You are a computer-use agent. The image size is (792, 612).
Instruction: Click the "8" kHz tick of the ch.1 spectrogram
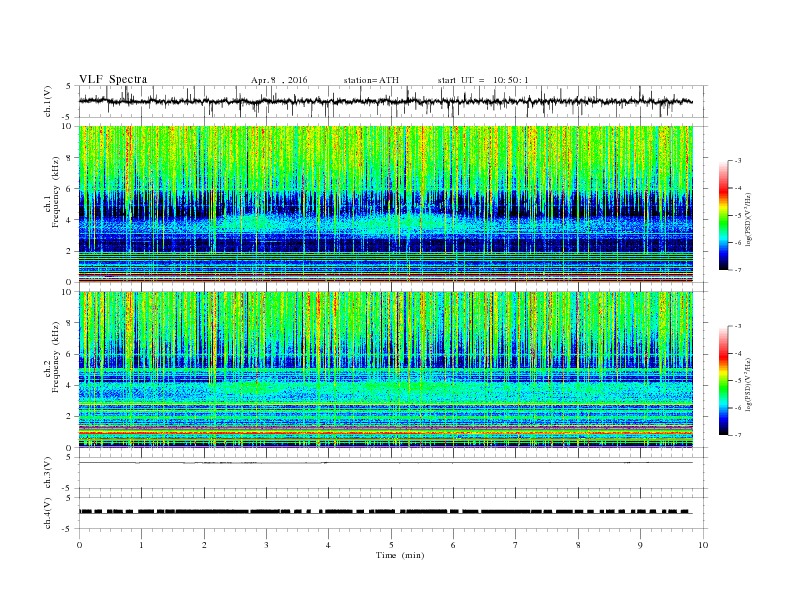(69, 158)
